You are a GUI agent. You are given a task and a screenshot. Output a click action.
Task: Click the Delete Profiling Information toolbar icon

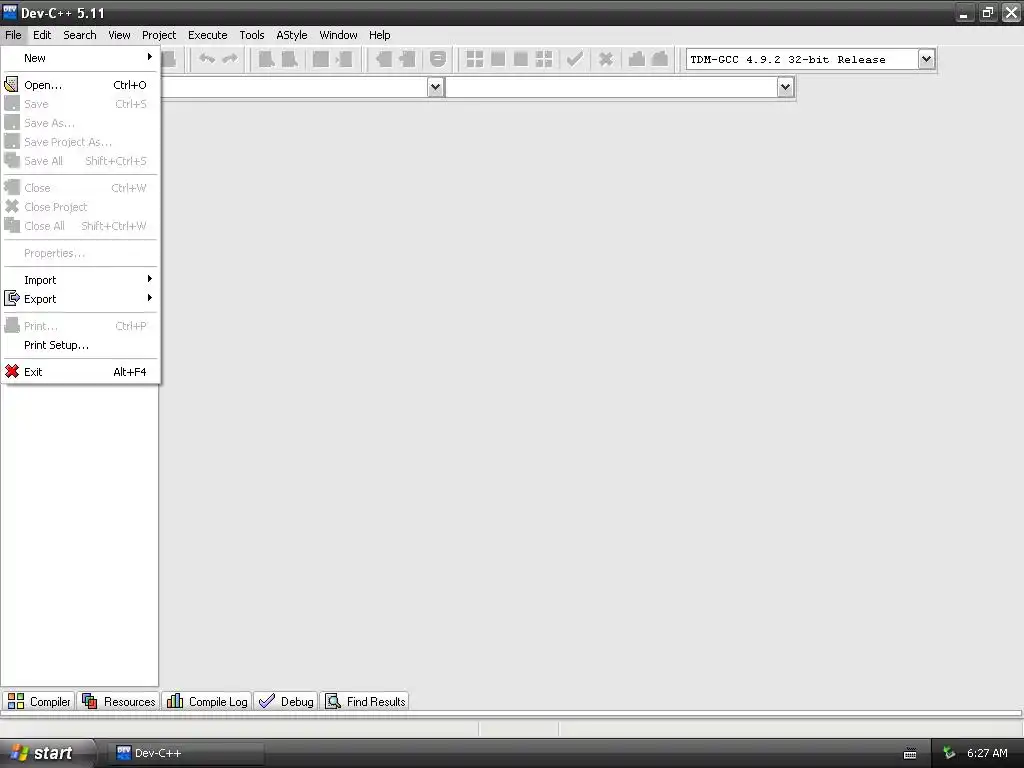[x=660, y=59]
